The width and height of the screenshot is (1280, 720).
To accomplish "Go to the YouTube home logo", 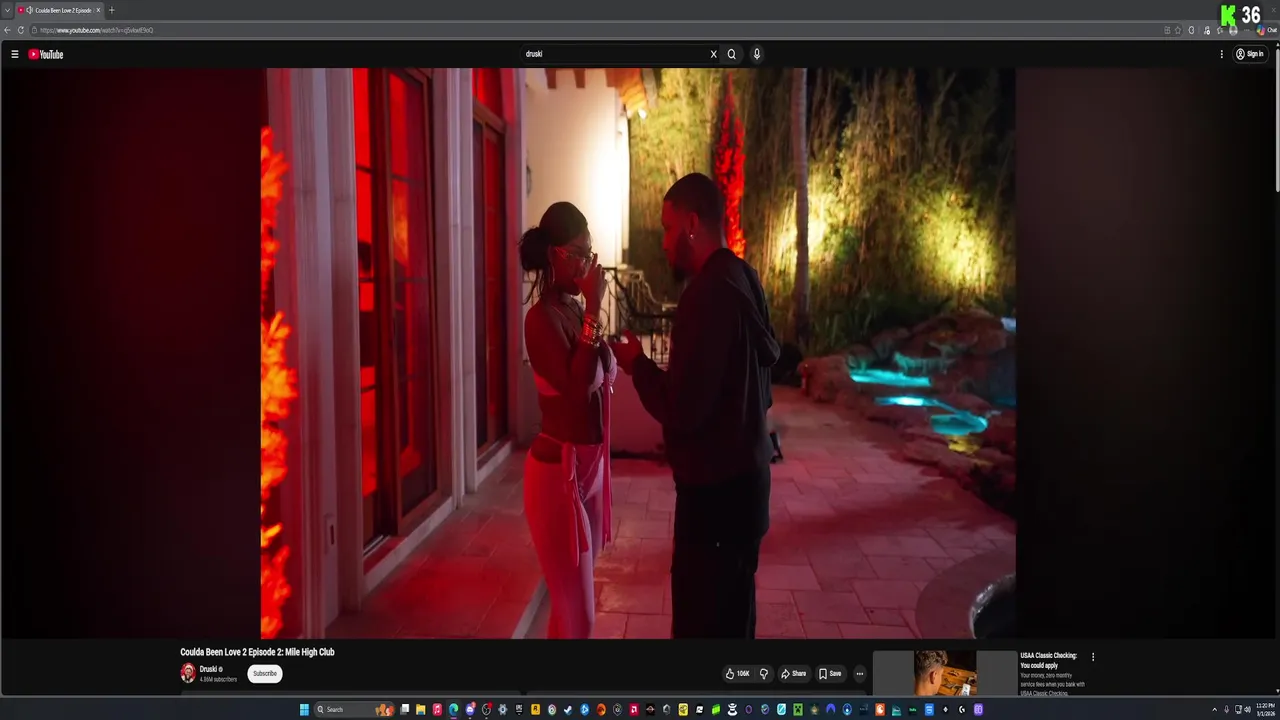I will 46,54.
